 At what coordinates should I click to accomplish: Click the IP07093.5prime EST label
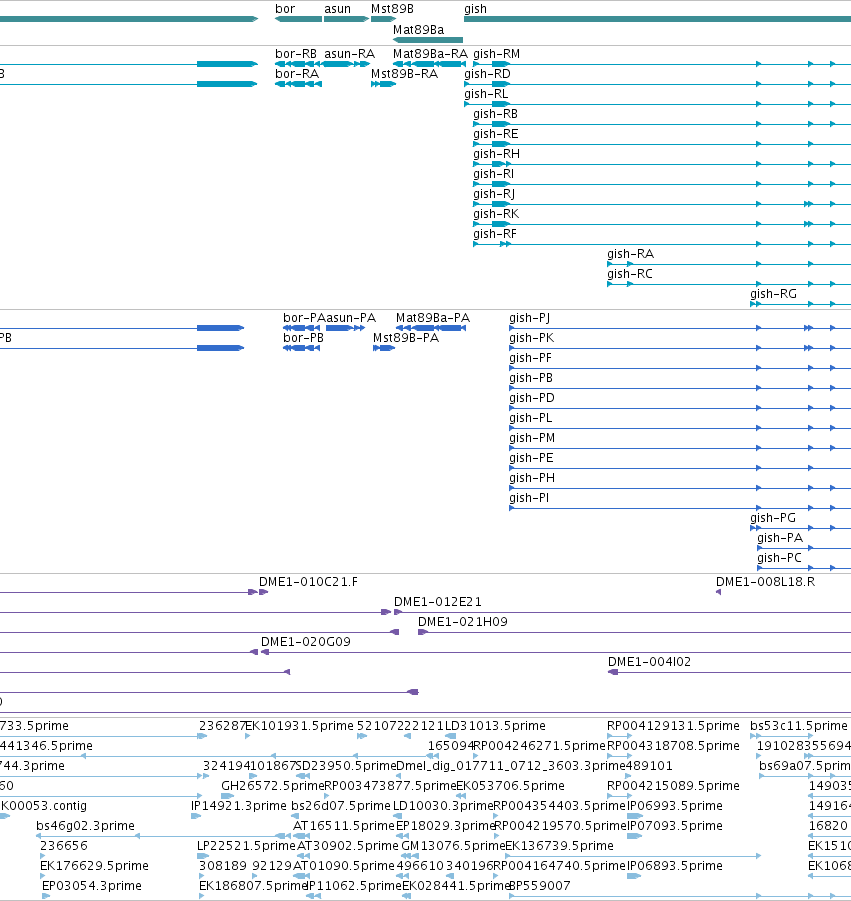(675, 826)
